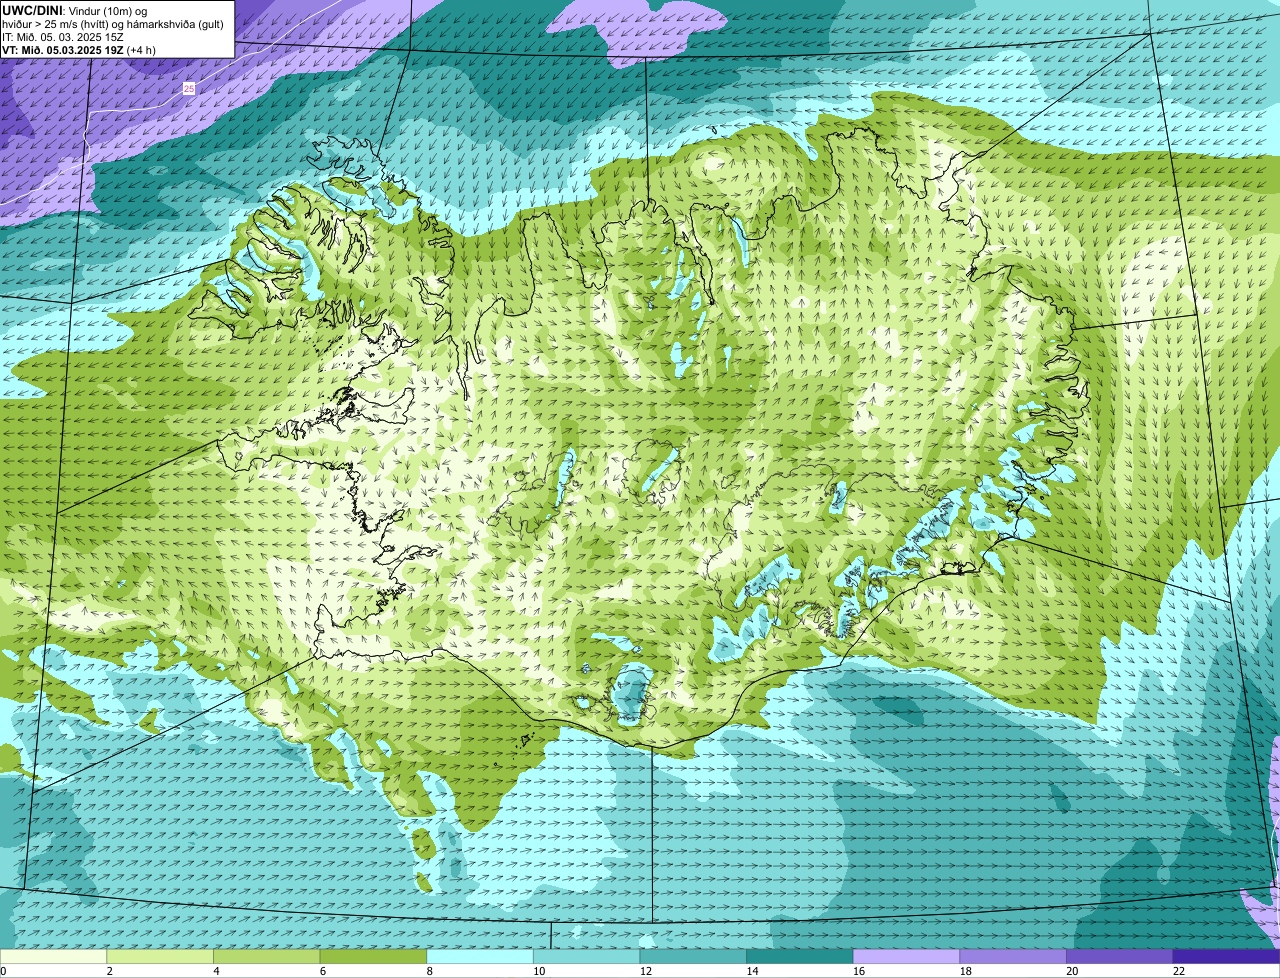Image resolution: width=1280 pixels, height=978 pixels.
Task: Click the 10–12 m/s turquoise legend swatch
Action: (586, 956)
